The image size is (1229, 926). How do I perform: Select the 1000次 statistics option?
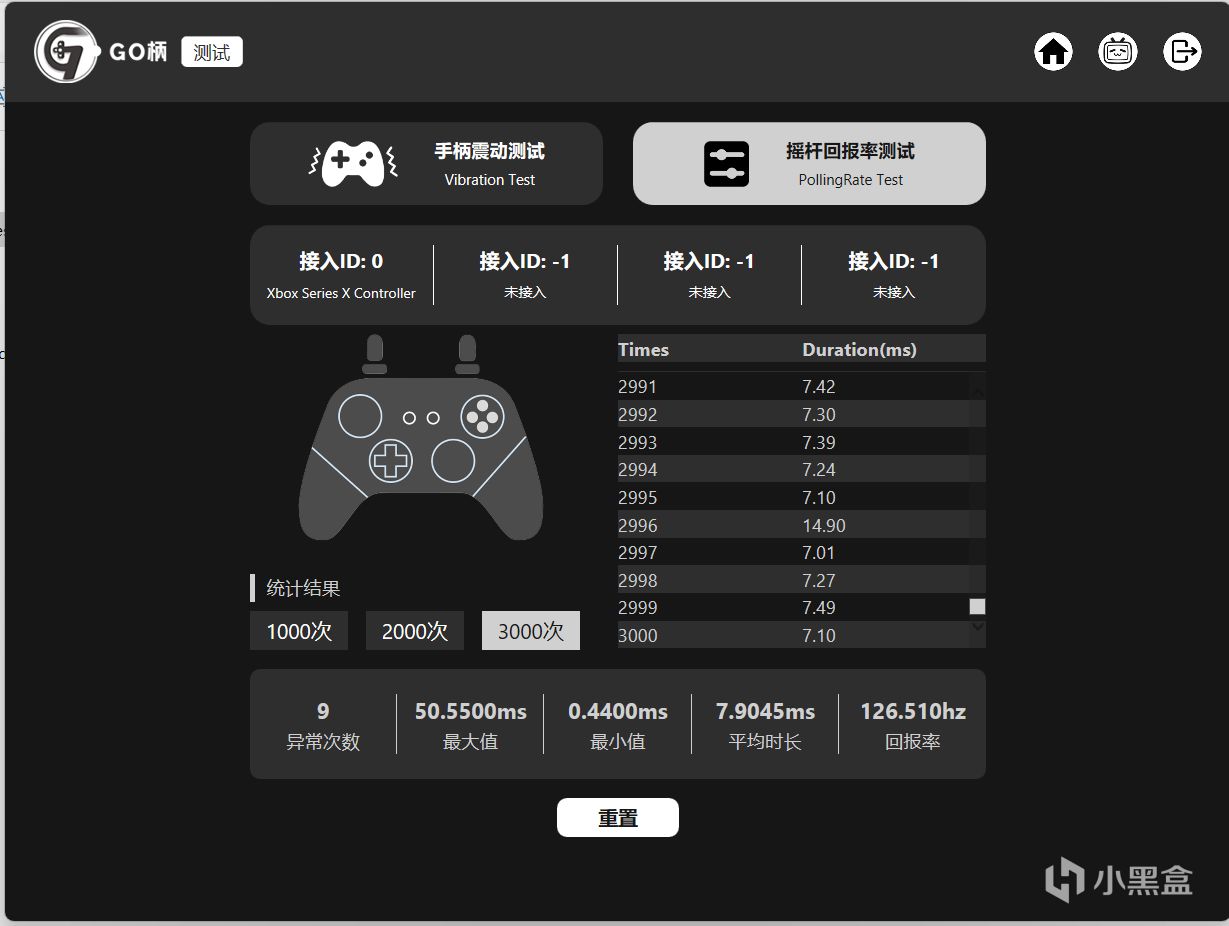[299, 631]
